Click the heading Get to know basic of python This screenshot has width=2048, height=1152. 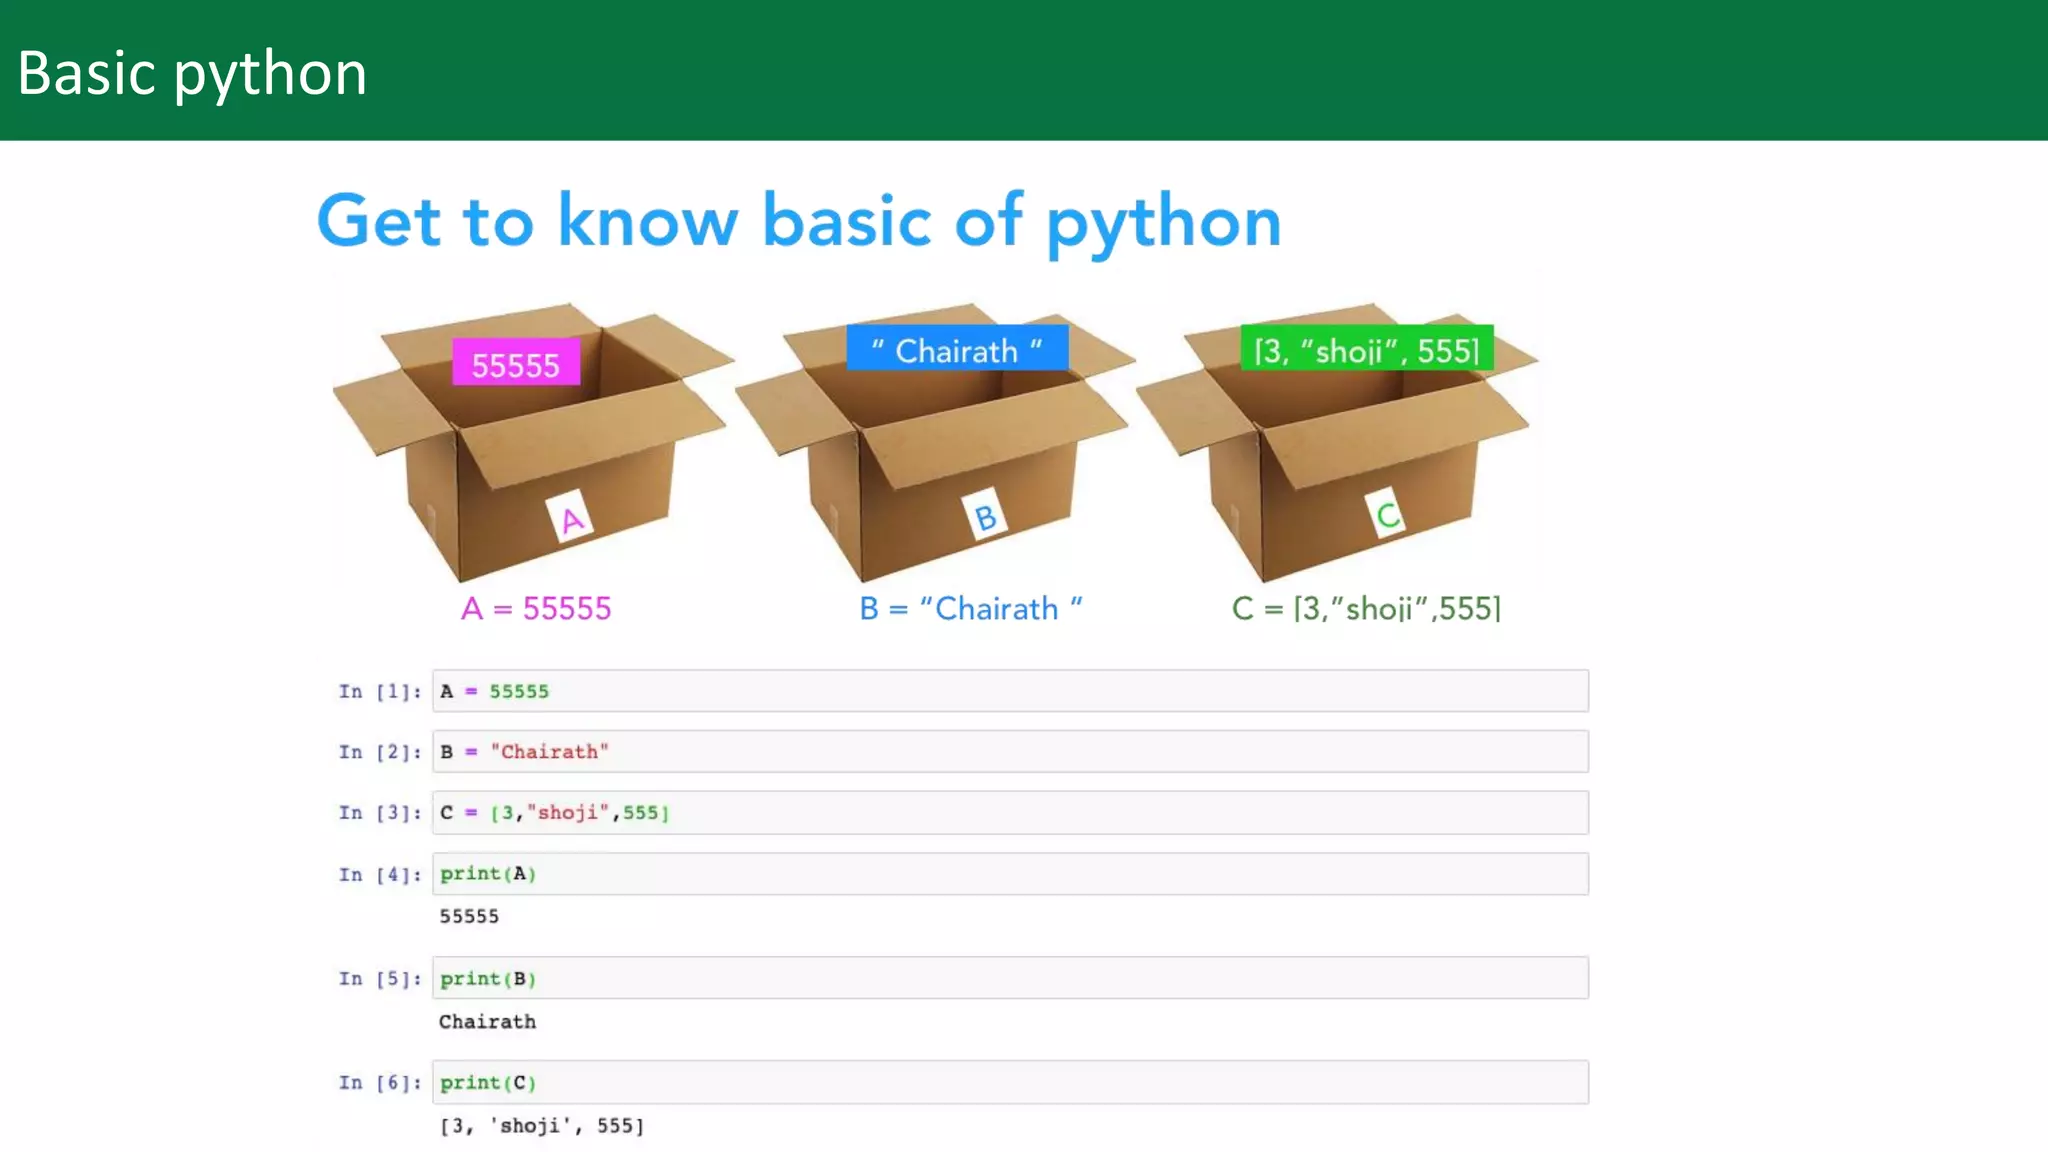799,222
